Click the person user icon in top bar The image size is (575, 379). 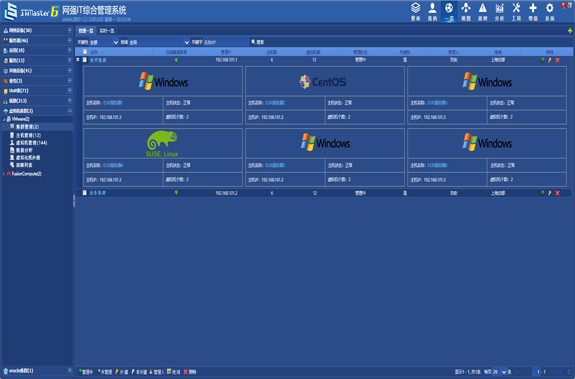tap(432, 11)
